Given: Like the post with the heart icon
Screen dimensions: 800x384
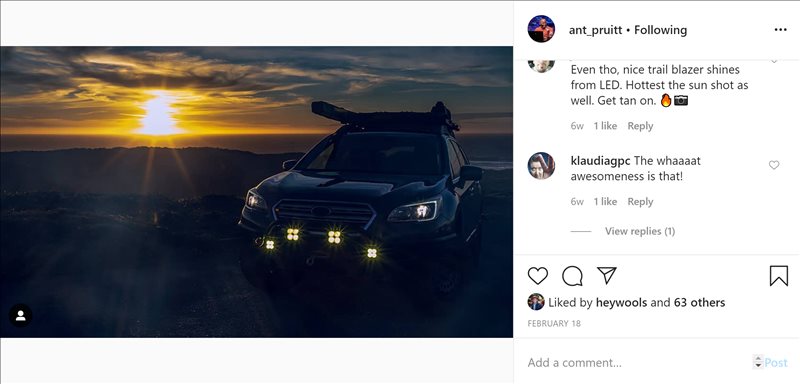Looking at the screenshot, I should tap(537, 276).
